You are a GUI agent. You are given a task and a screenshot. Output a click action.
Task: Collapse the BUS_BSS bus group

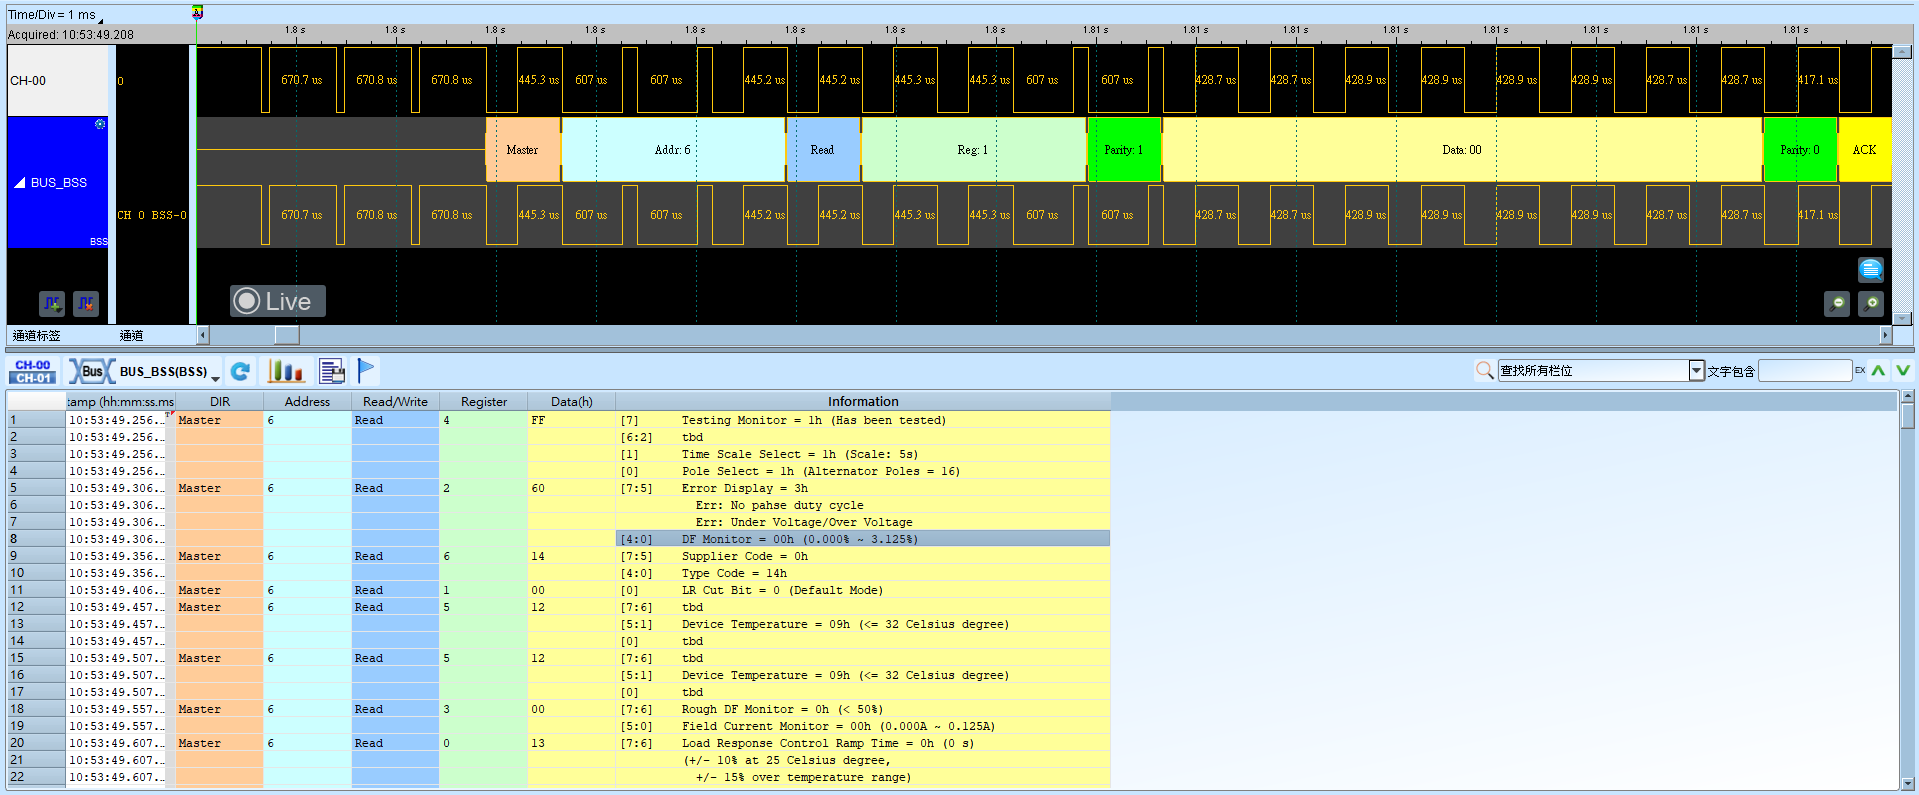click(19, 183)
